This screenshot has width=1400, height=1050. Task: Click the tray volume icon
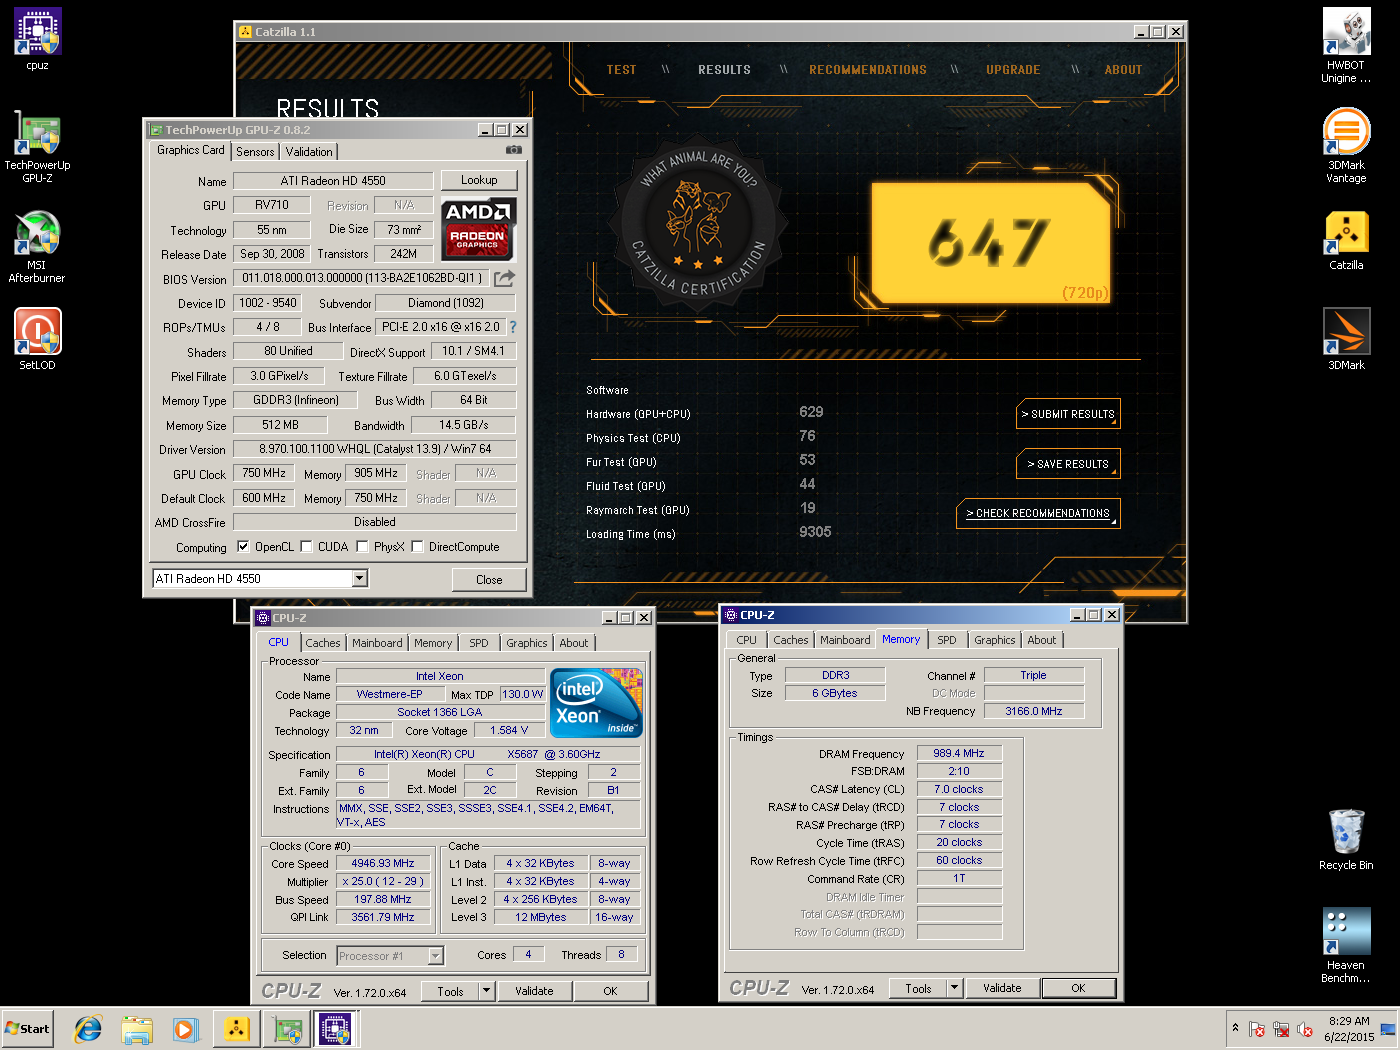(1304, 1030)
